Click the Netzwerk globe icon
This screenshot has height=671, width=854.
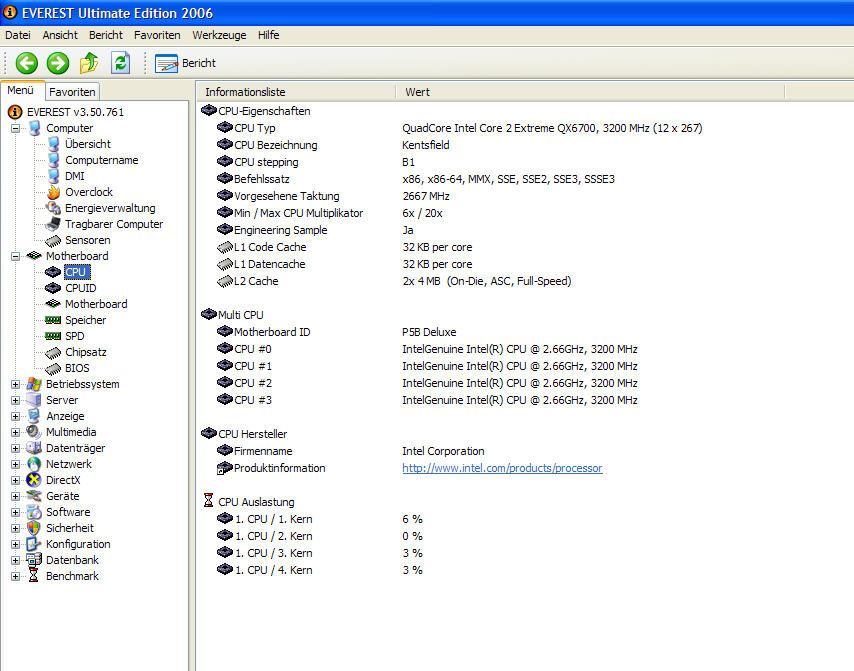pos(34,465)
